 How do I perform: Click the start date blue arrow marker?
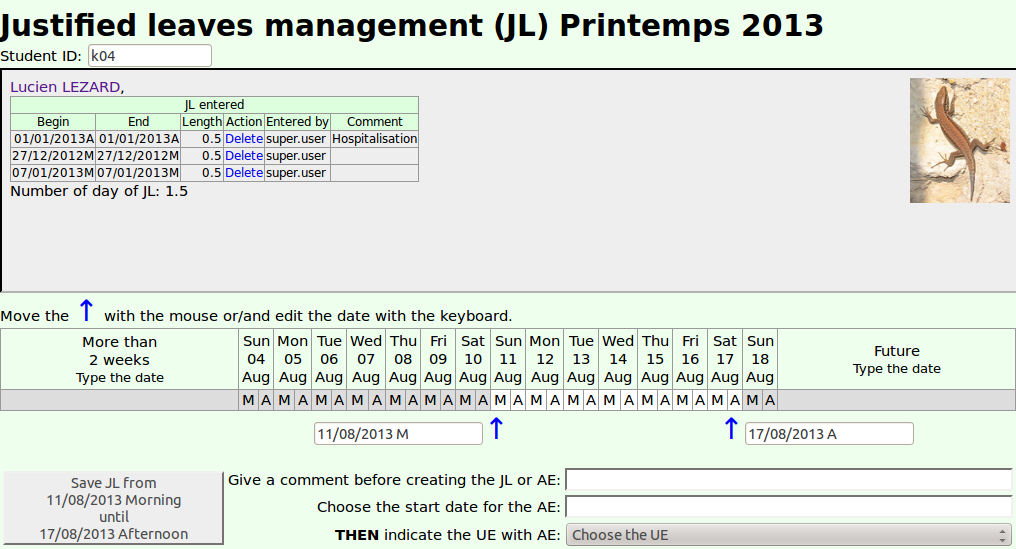(x=496, y=429)
